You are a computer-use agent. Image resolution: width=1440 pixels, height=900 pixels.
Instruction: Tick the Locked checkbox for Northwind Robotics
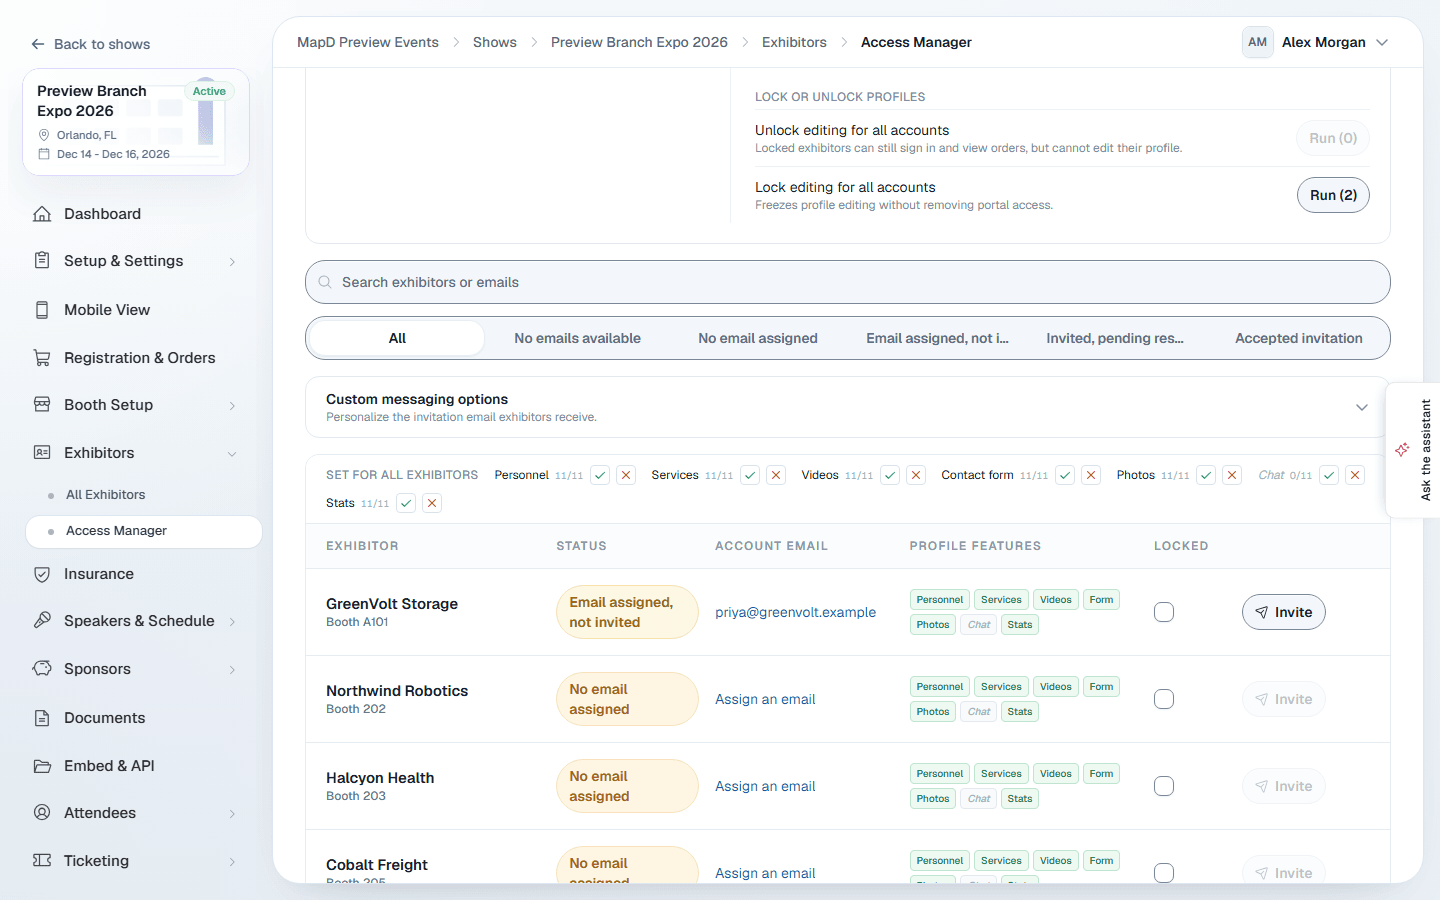[x=1164, y=699]
